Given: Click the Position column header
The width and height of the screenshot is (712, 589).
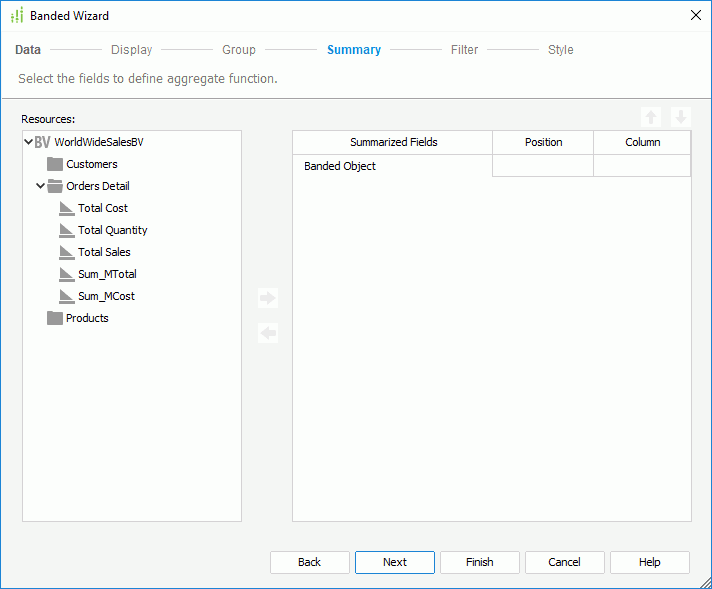Looking at the screenshot, I should point(543,142).
